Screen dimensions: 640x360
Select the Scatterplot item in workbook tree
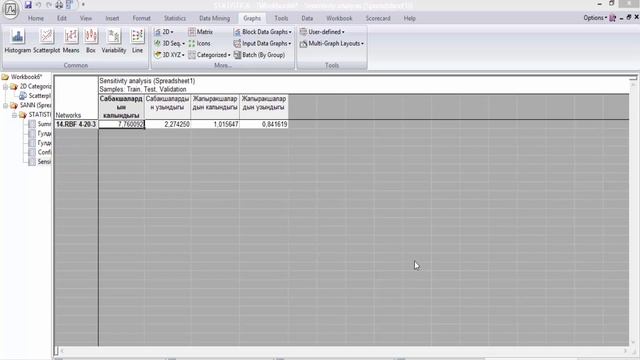click(36, 96)
